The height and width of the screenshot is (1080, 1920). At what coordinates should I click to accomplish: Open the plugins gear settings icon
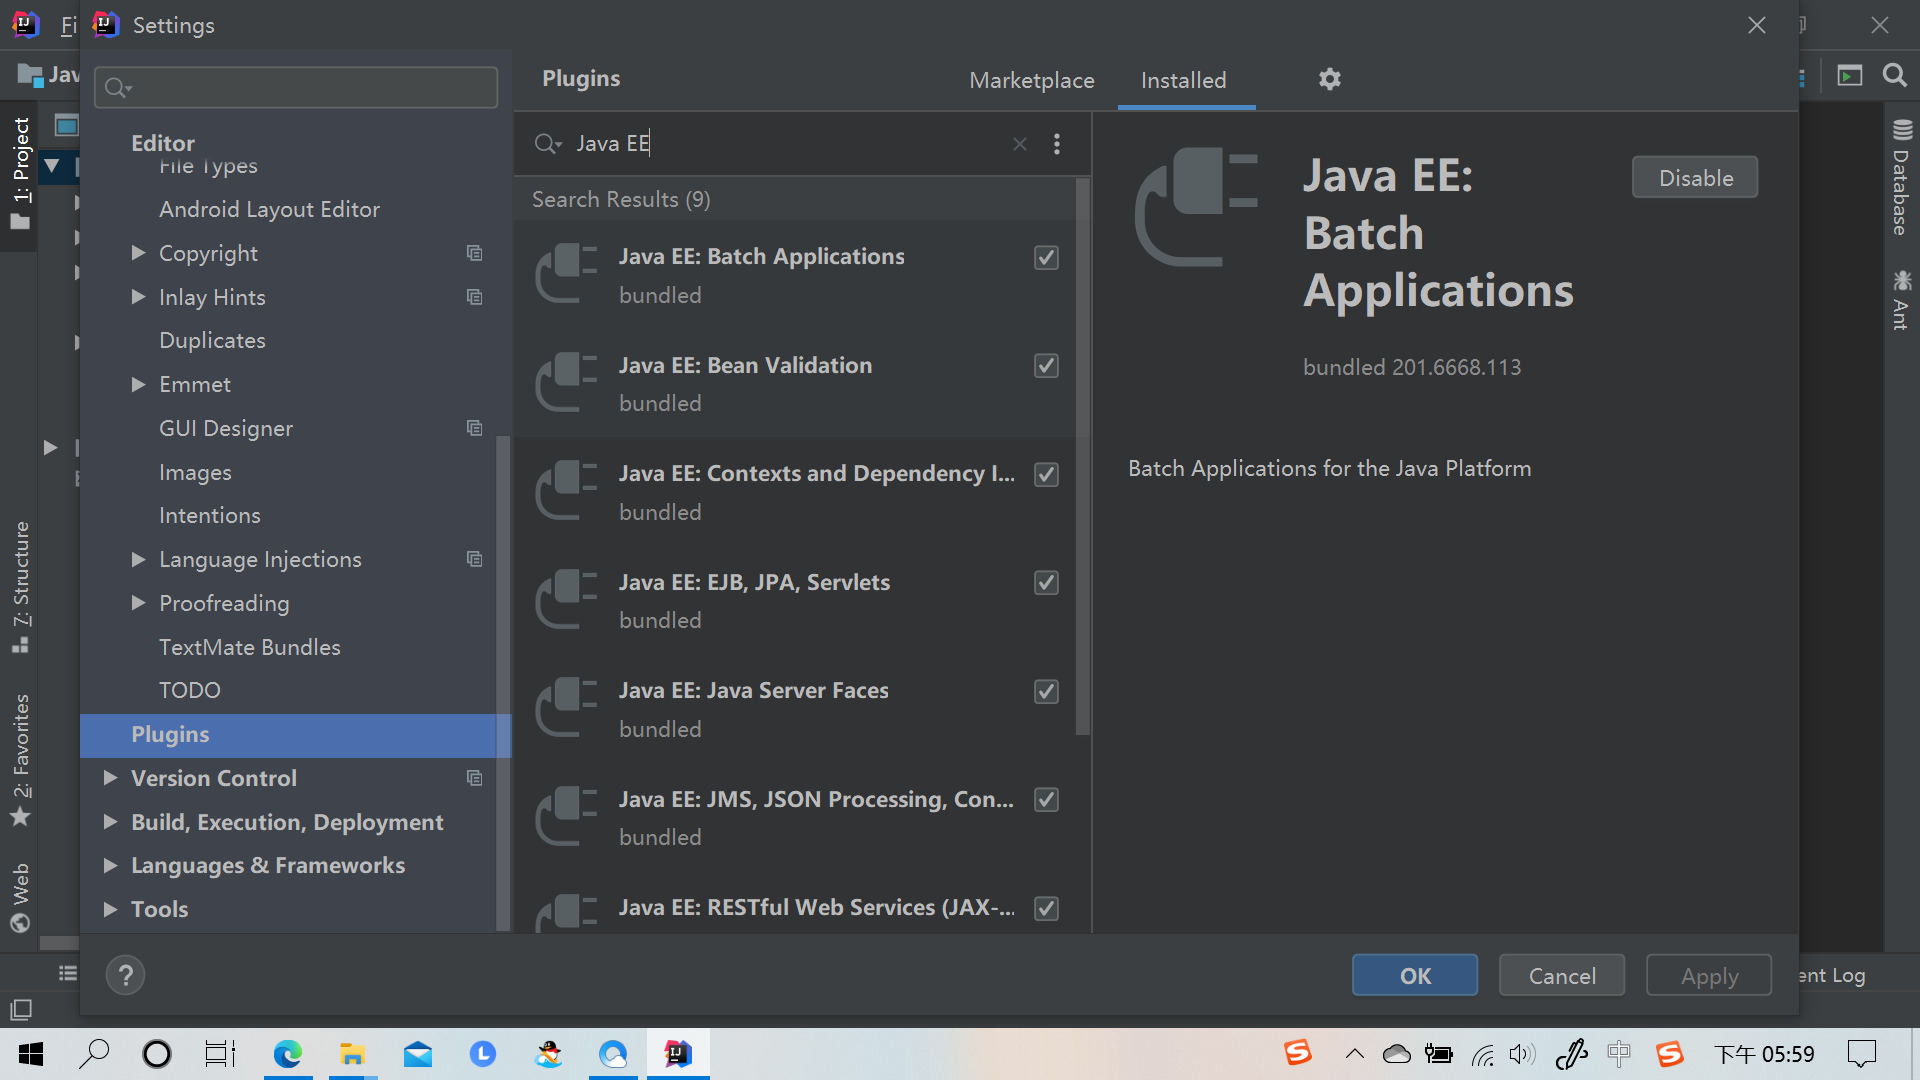pos(1329,79)
